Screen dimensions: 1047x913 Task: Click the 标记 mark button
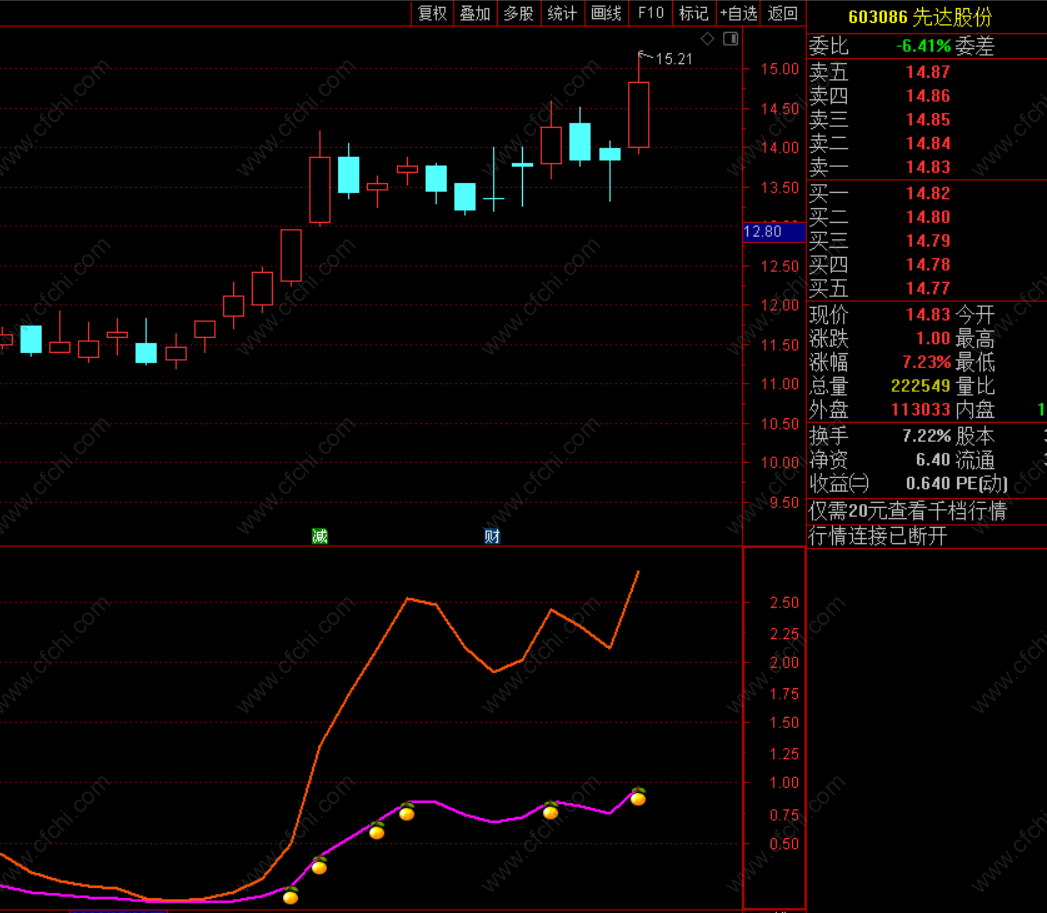point(693,13)
